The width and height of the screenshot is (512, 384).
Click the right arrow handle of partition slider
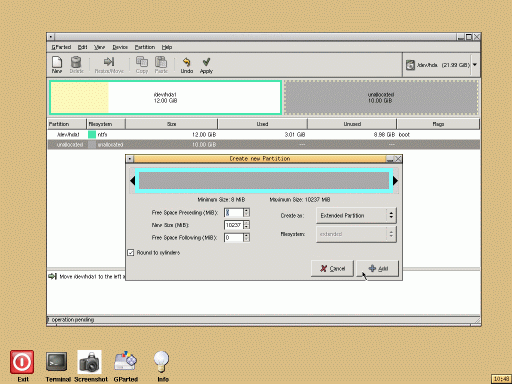(x=395, y=181)
